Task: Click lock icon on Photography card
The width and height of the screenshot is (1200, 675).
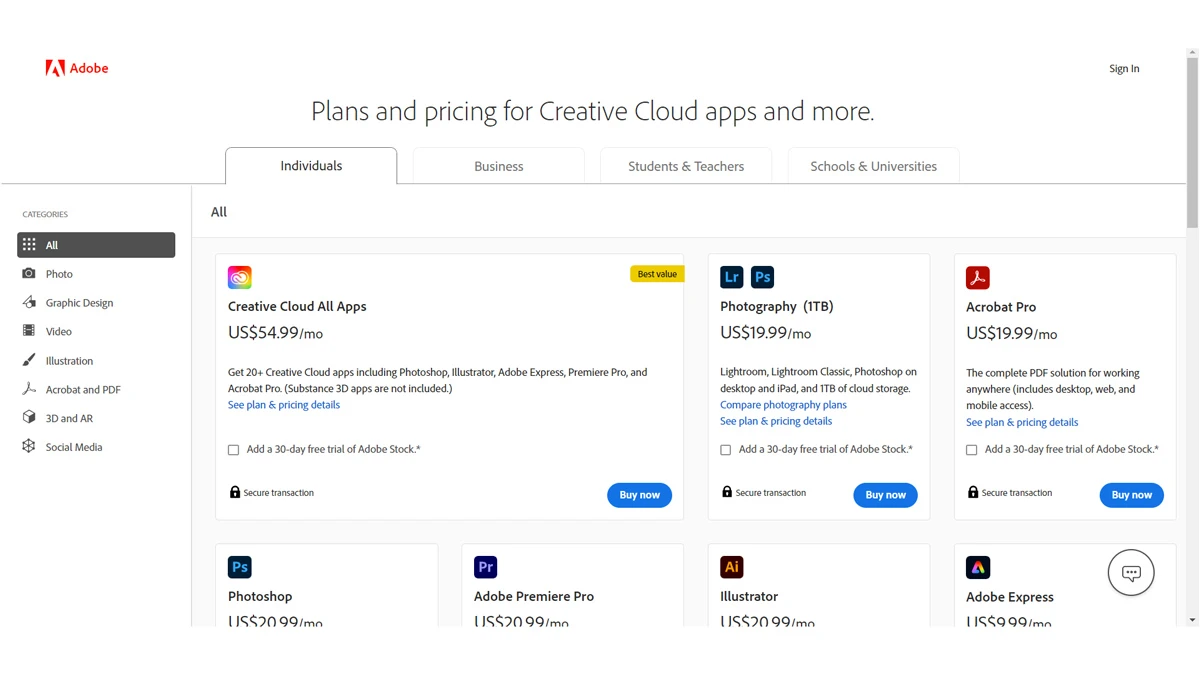Action: (x=727, y=492)
